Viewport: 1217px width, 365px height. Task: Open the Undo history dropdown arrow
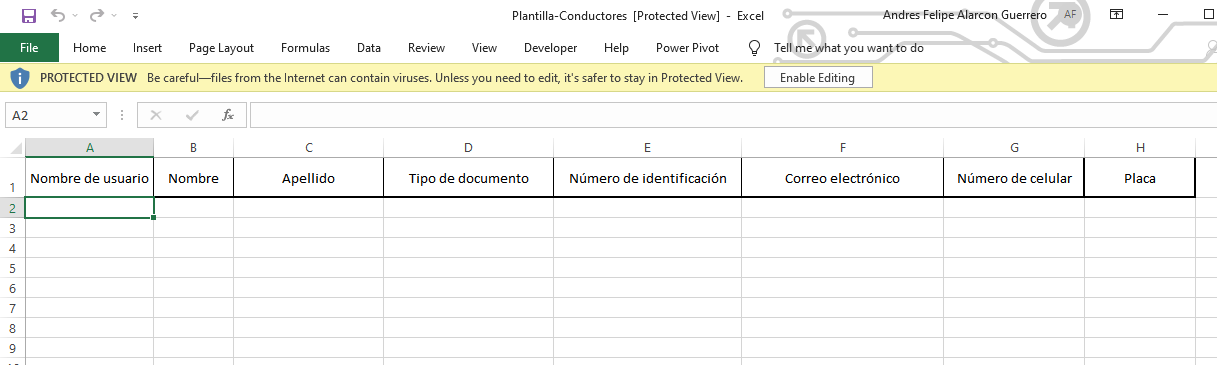coord(75,16)
